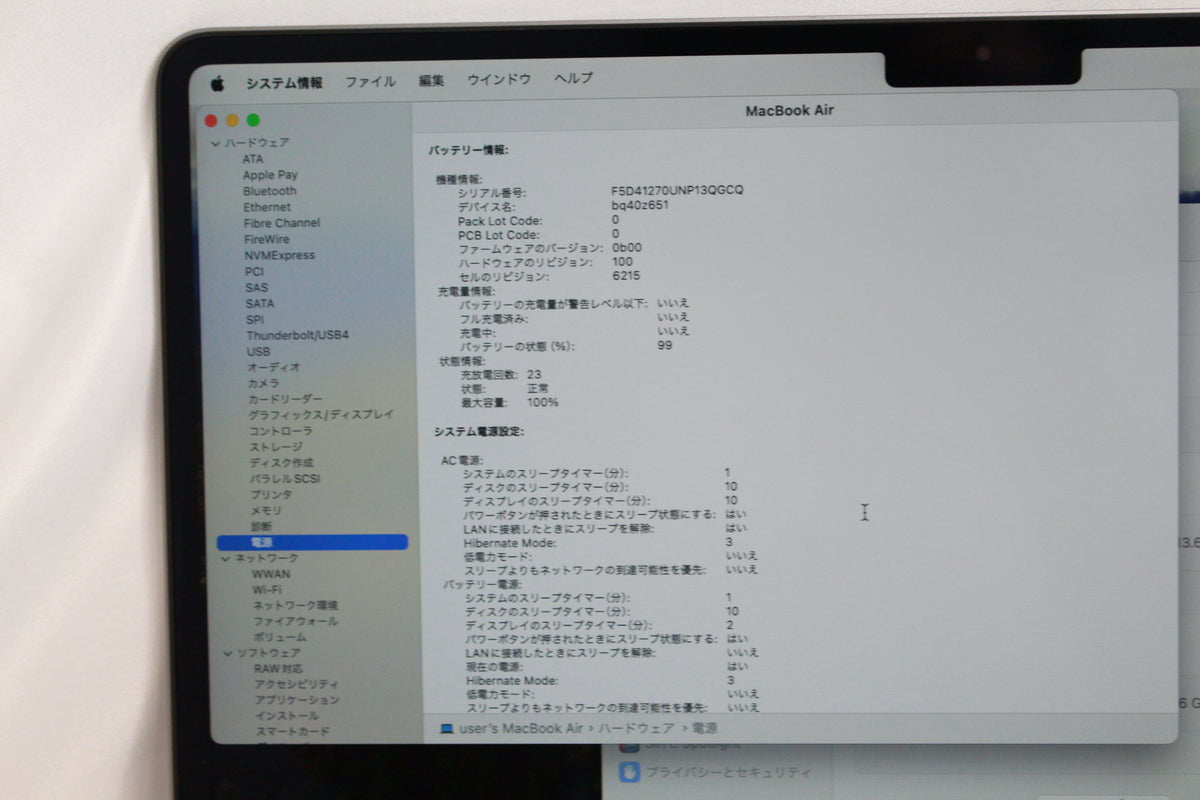This screenshot has width=1200, height=800.
Task: Click the MacBook computer icon in path bar
Action: [x=446, y=729]
